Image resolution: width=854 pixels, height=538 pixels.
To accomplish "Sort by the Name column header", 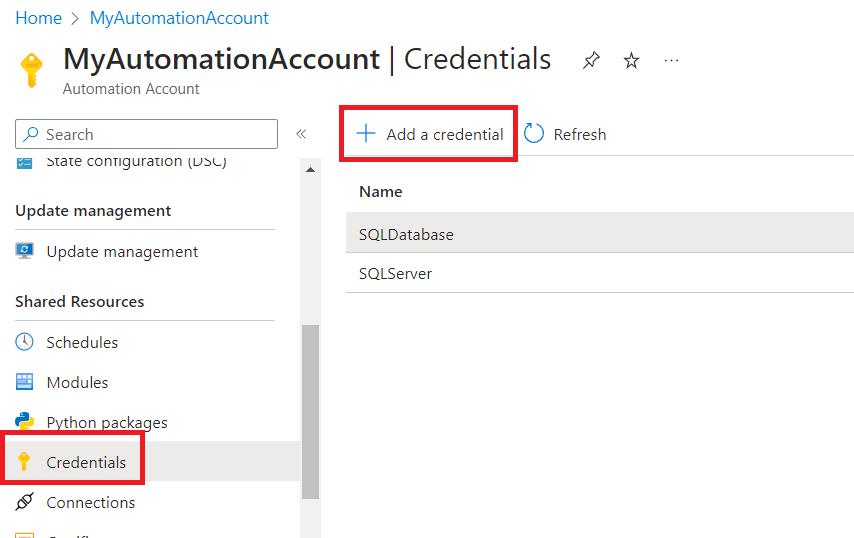I will tap(381, 192).
